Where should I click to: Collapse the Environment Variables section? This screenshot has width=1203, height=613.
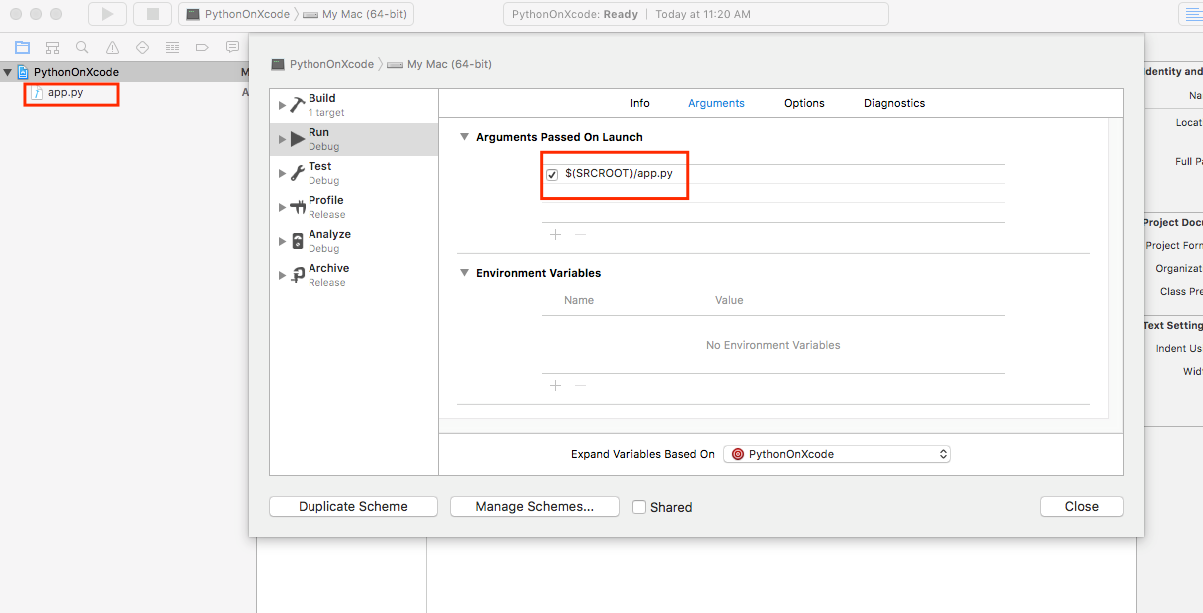(x=464, y=273)
